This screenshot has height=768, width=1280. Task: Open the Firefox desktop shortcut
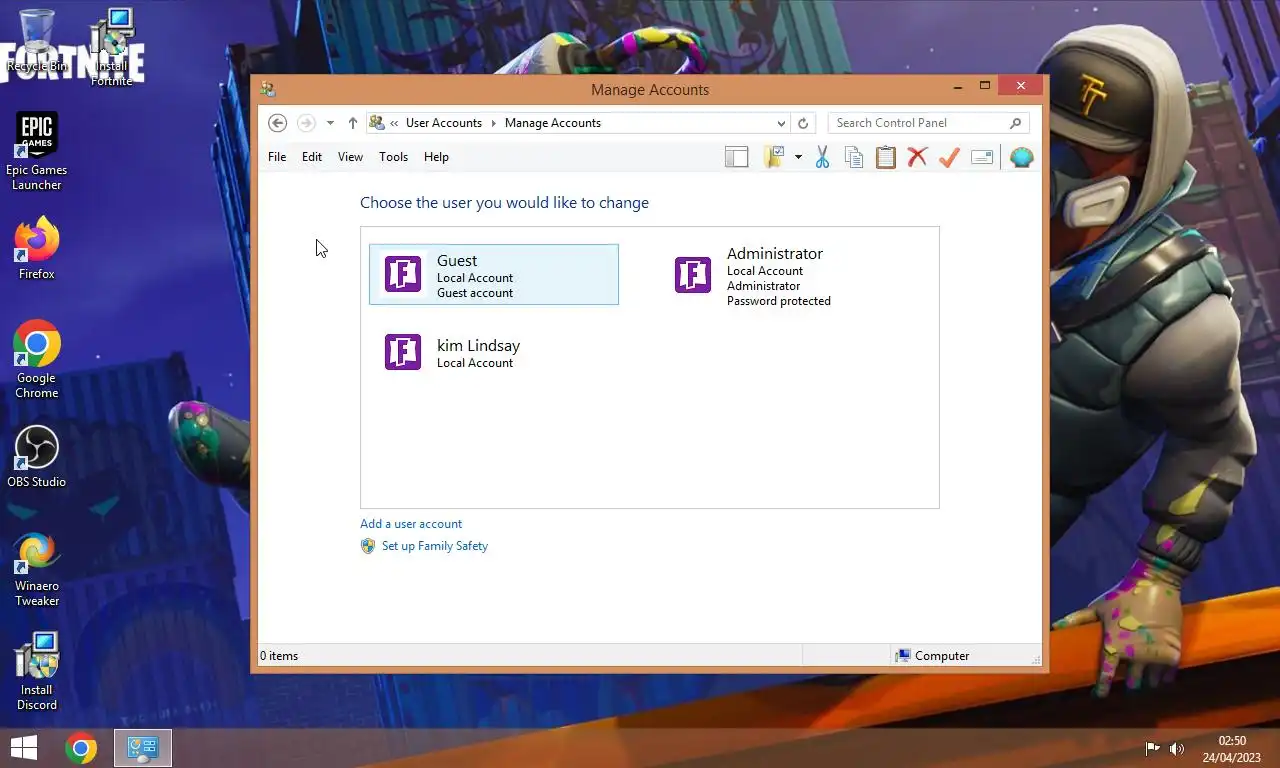37,250
